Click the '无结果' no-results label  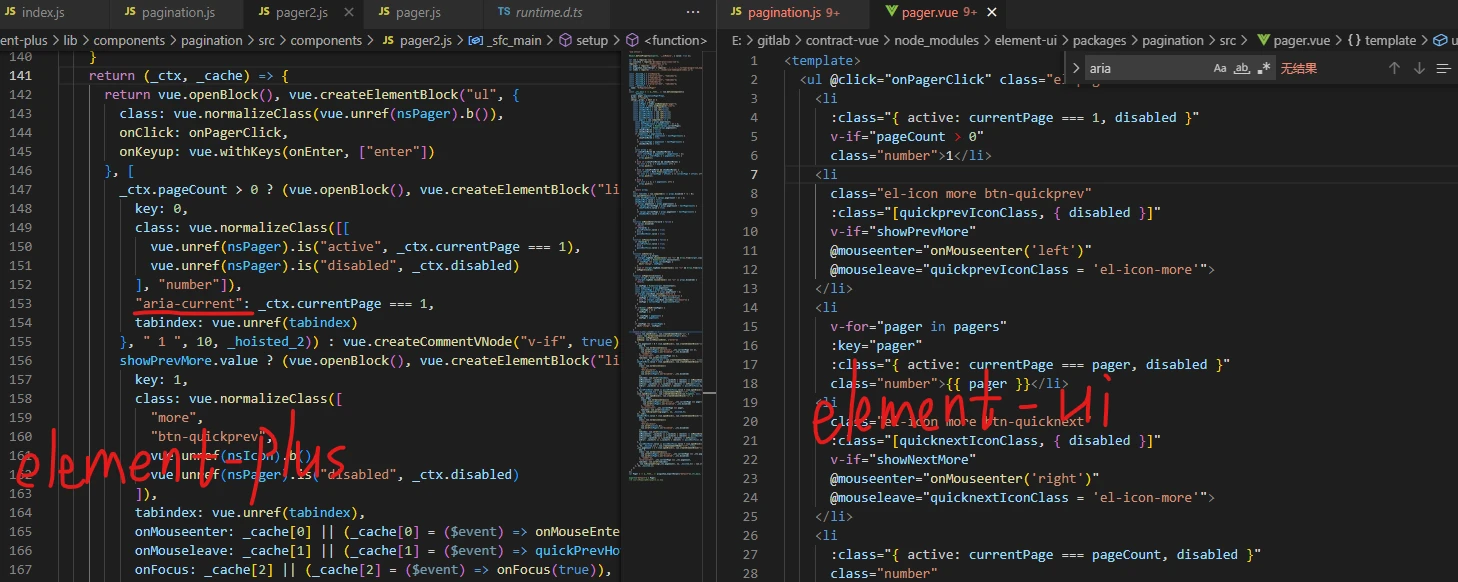(x=1298, y=68)
